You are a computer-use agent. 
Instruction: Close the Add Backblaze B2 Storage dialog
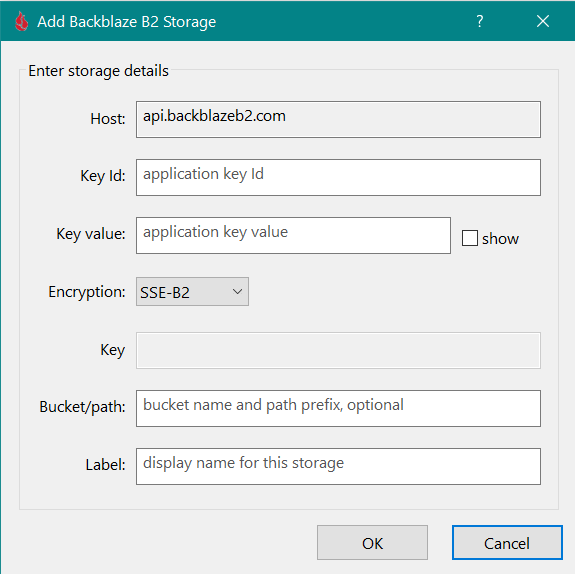point(543,21)
